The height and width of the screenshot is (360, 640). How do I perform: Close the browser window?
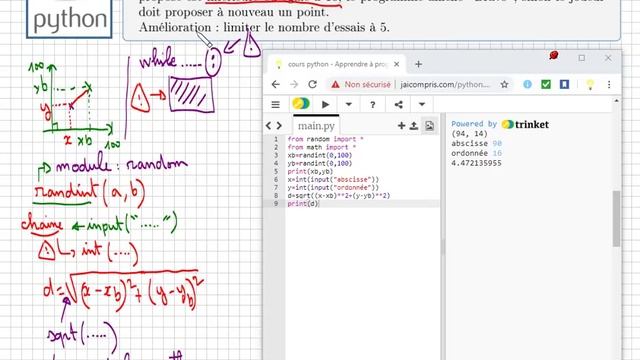coord(608,58)
